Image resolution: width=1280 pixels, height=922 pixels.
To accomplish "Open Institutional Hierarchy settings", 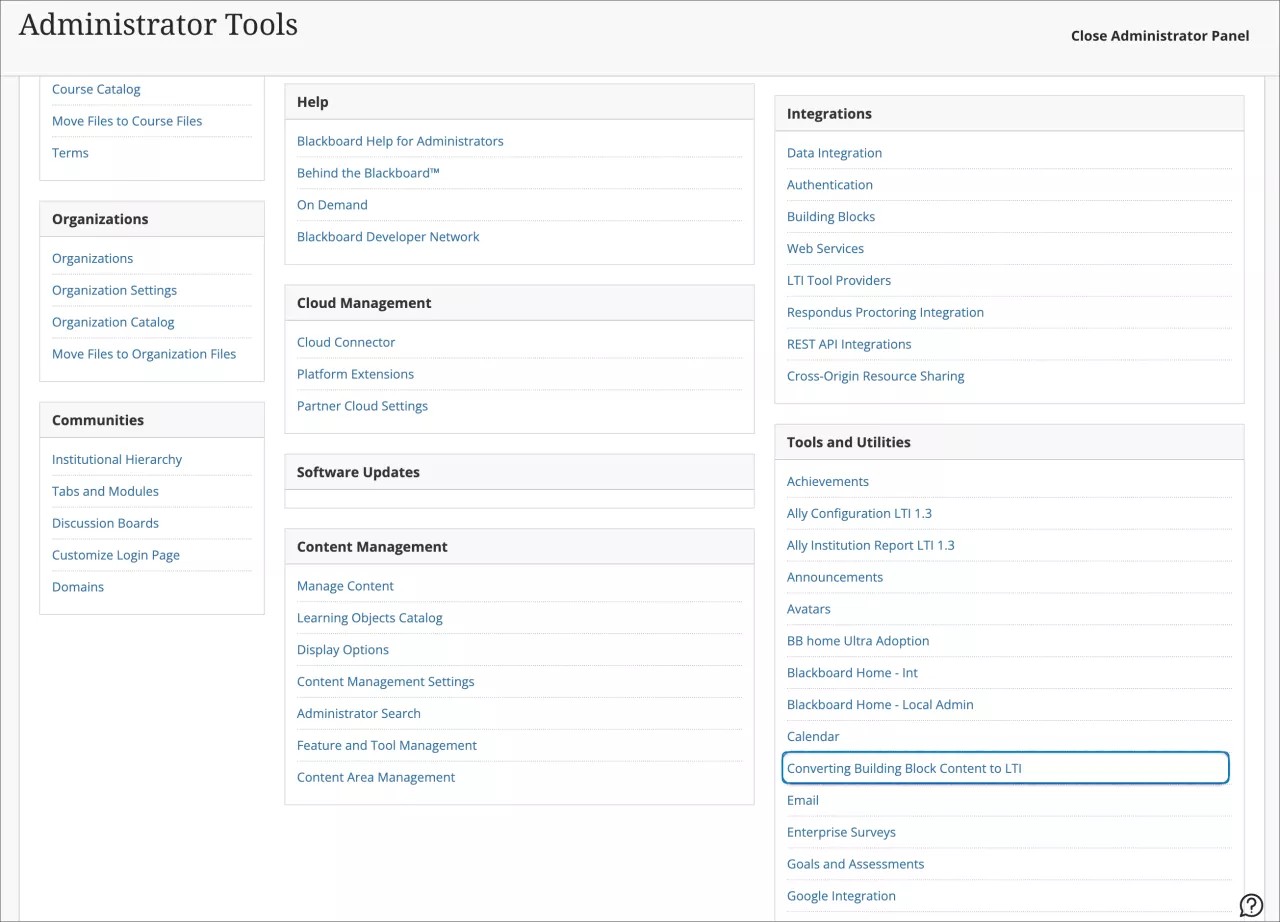I will (116, 459).
